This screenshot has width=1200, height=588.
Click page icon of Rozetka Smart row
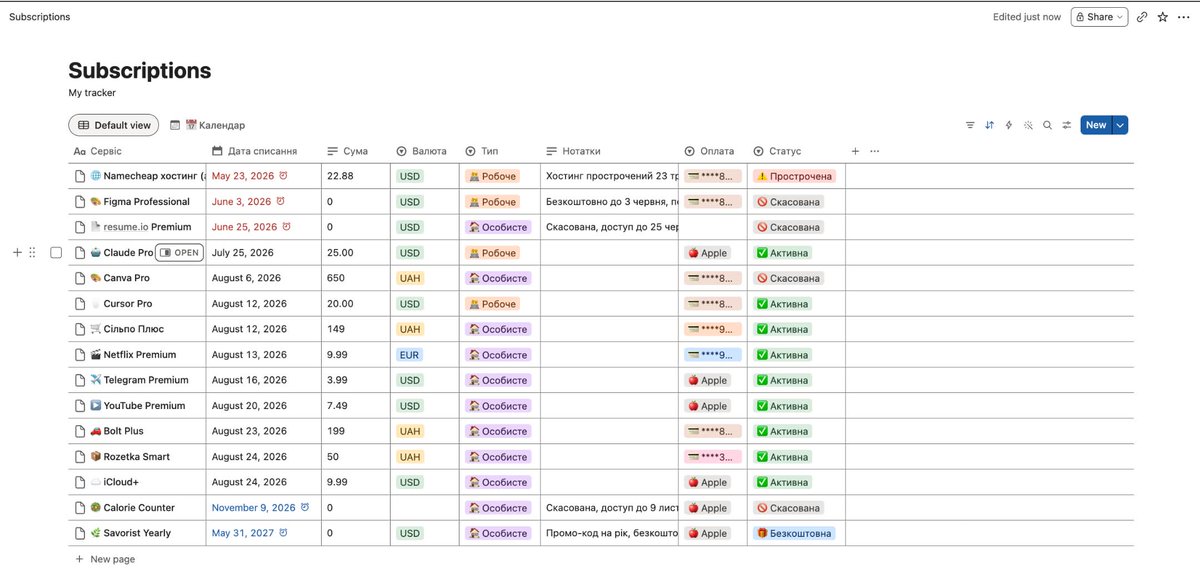(81, 457)
